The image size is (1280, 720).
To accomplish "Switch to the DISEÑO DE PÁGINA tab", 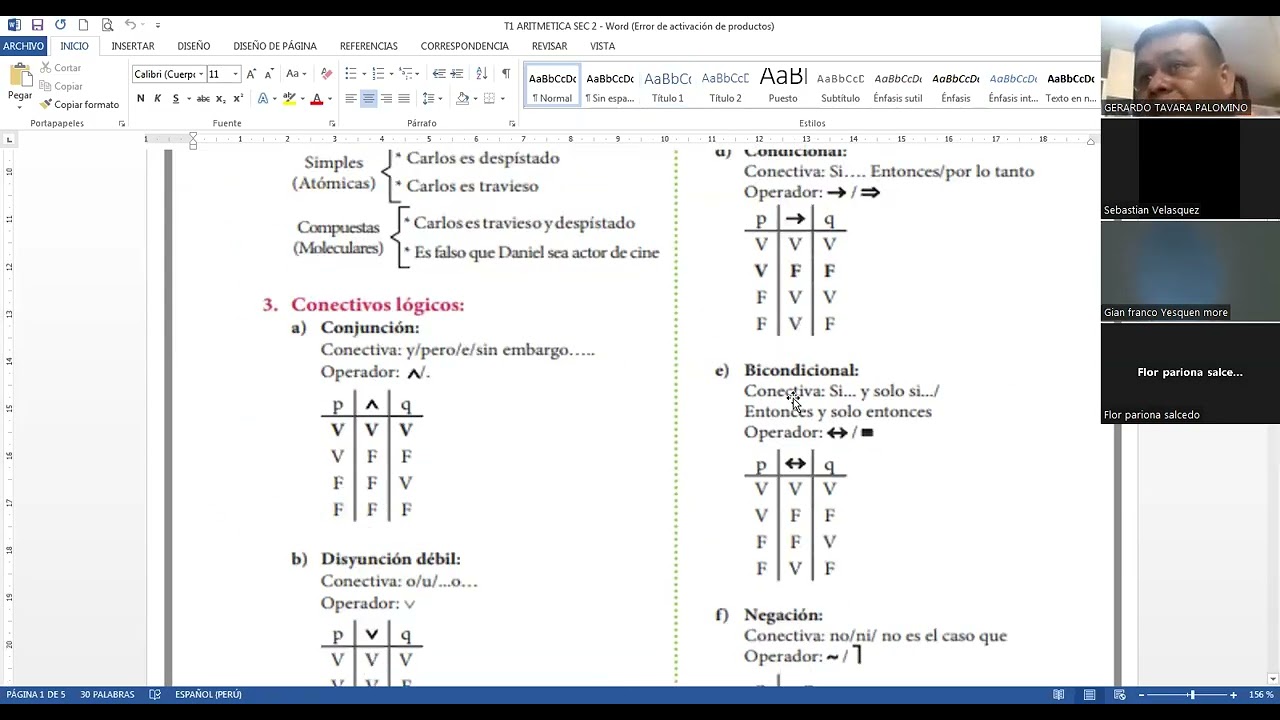I will (275, 46).
